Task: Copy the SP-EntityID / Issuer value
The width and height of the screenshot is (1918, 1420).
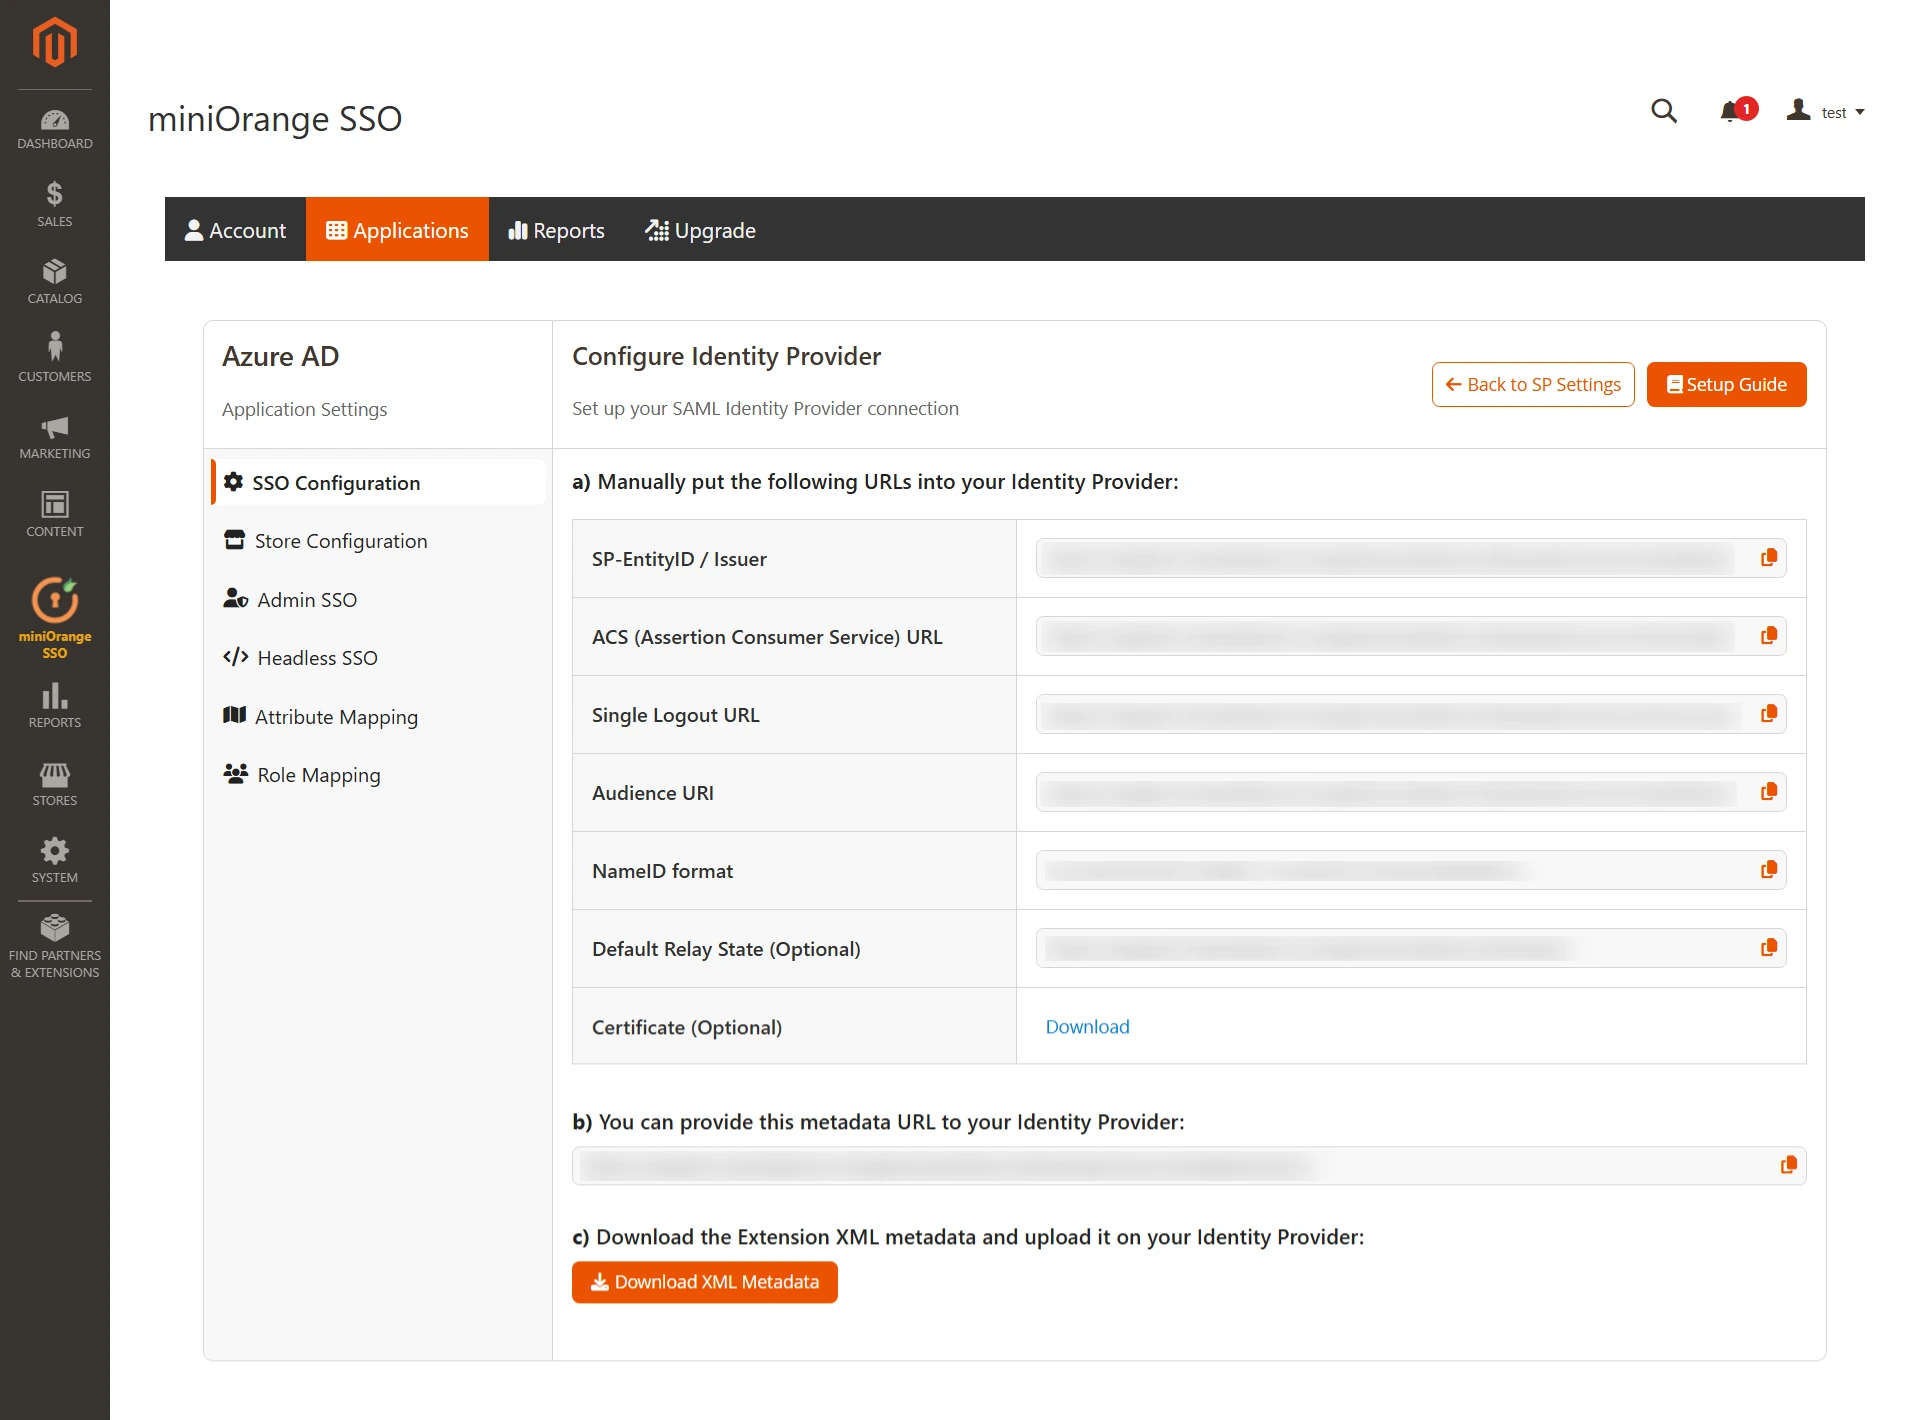Action: point(1768,558)
